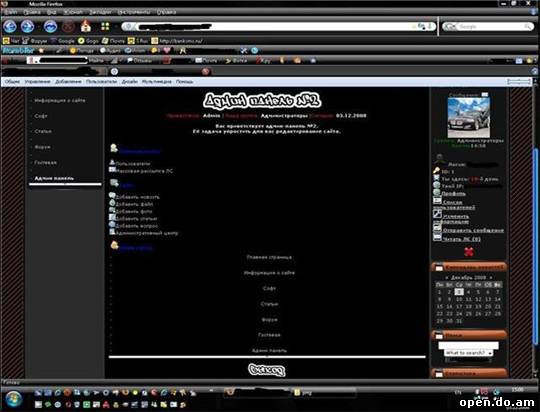Click the pink heart toolbar icon
This screenshot has height=412, width=540.
point(167,50)
